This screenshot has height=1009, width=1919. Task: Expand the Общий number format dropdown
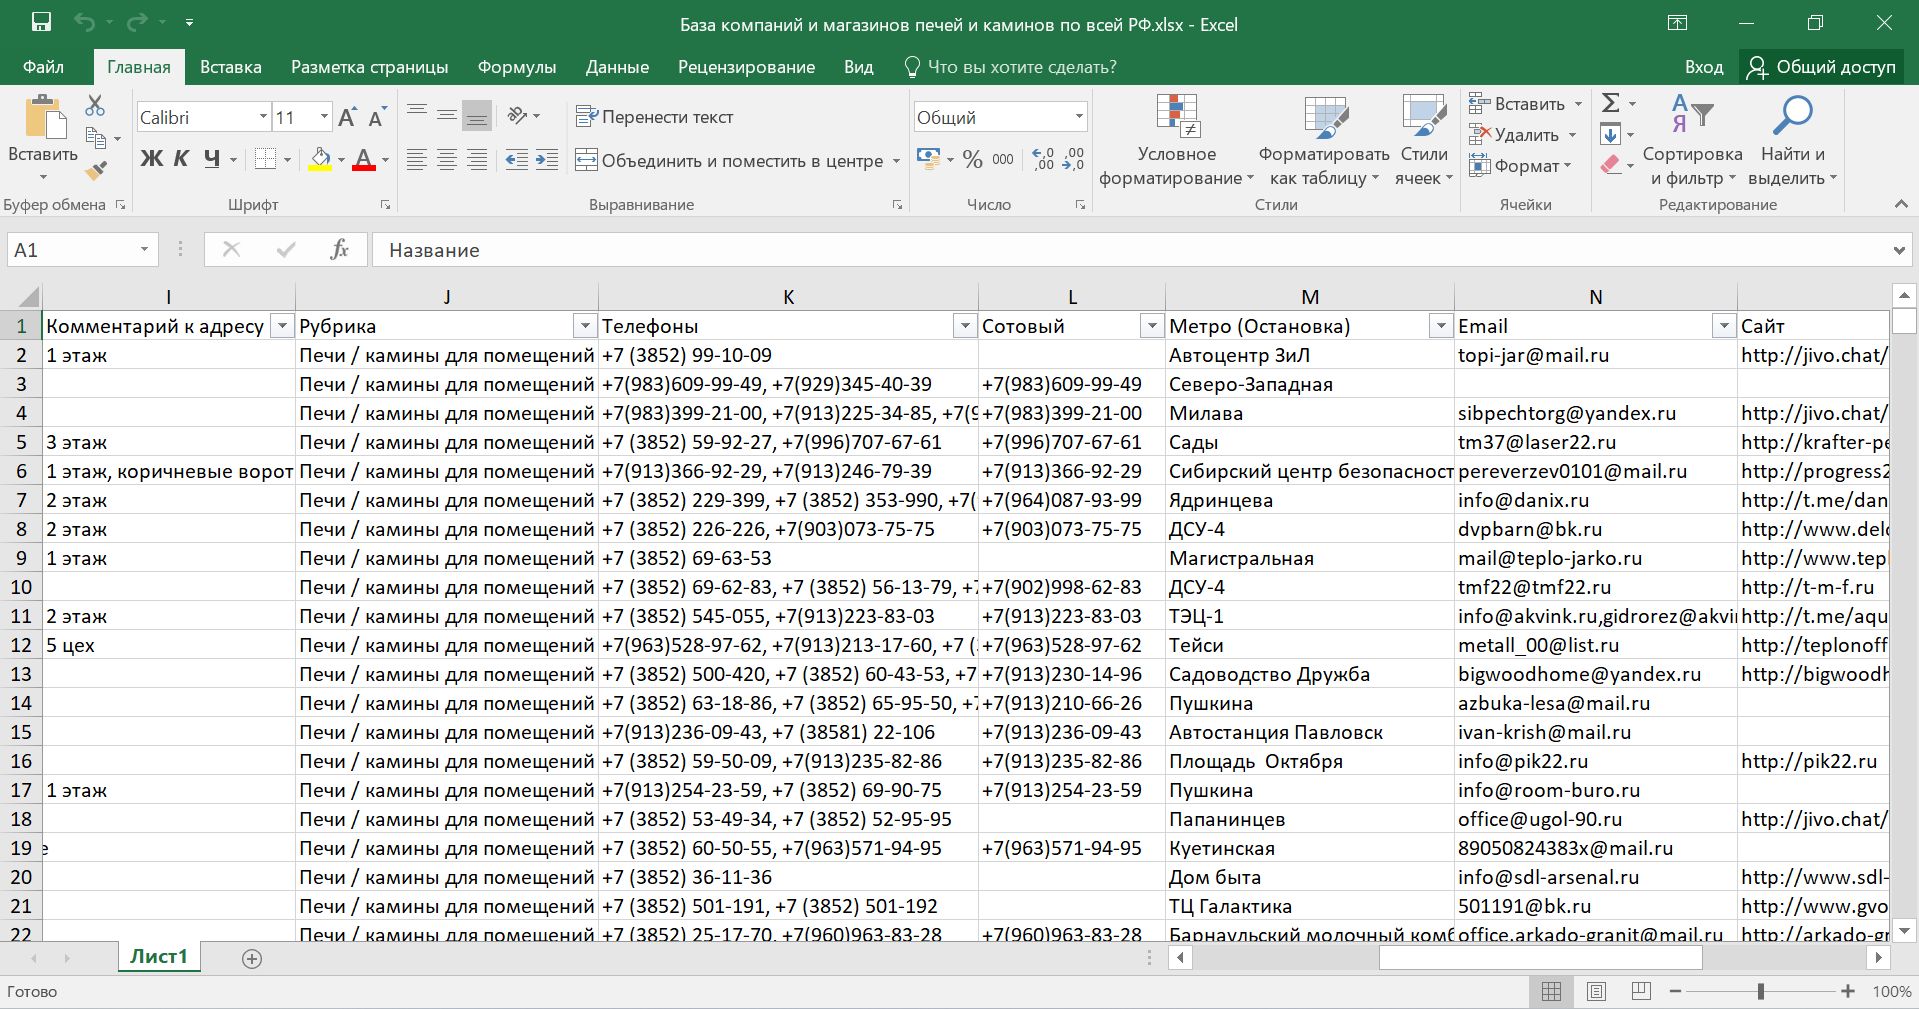pyautogui.click(x=1079, y=117)
